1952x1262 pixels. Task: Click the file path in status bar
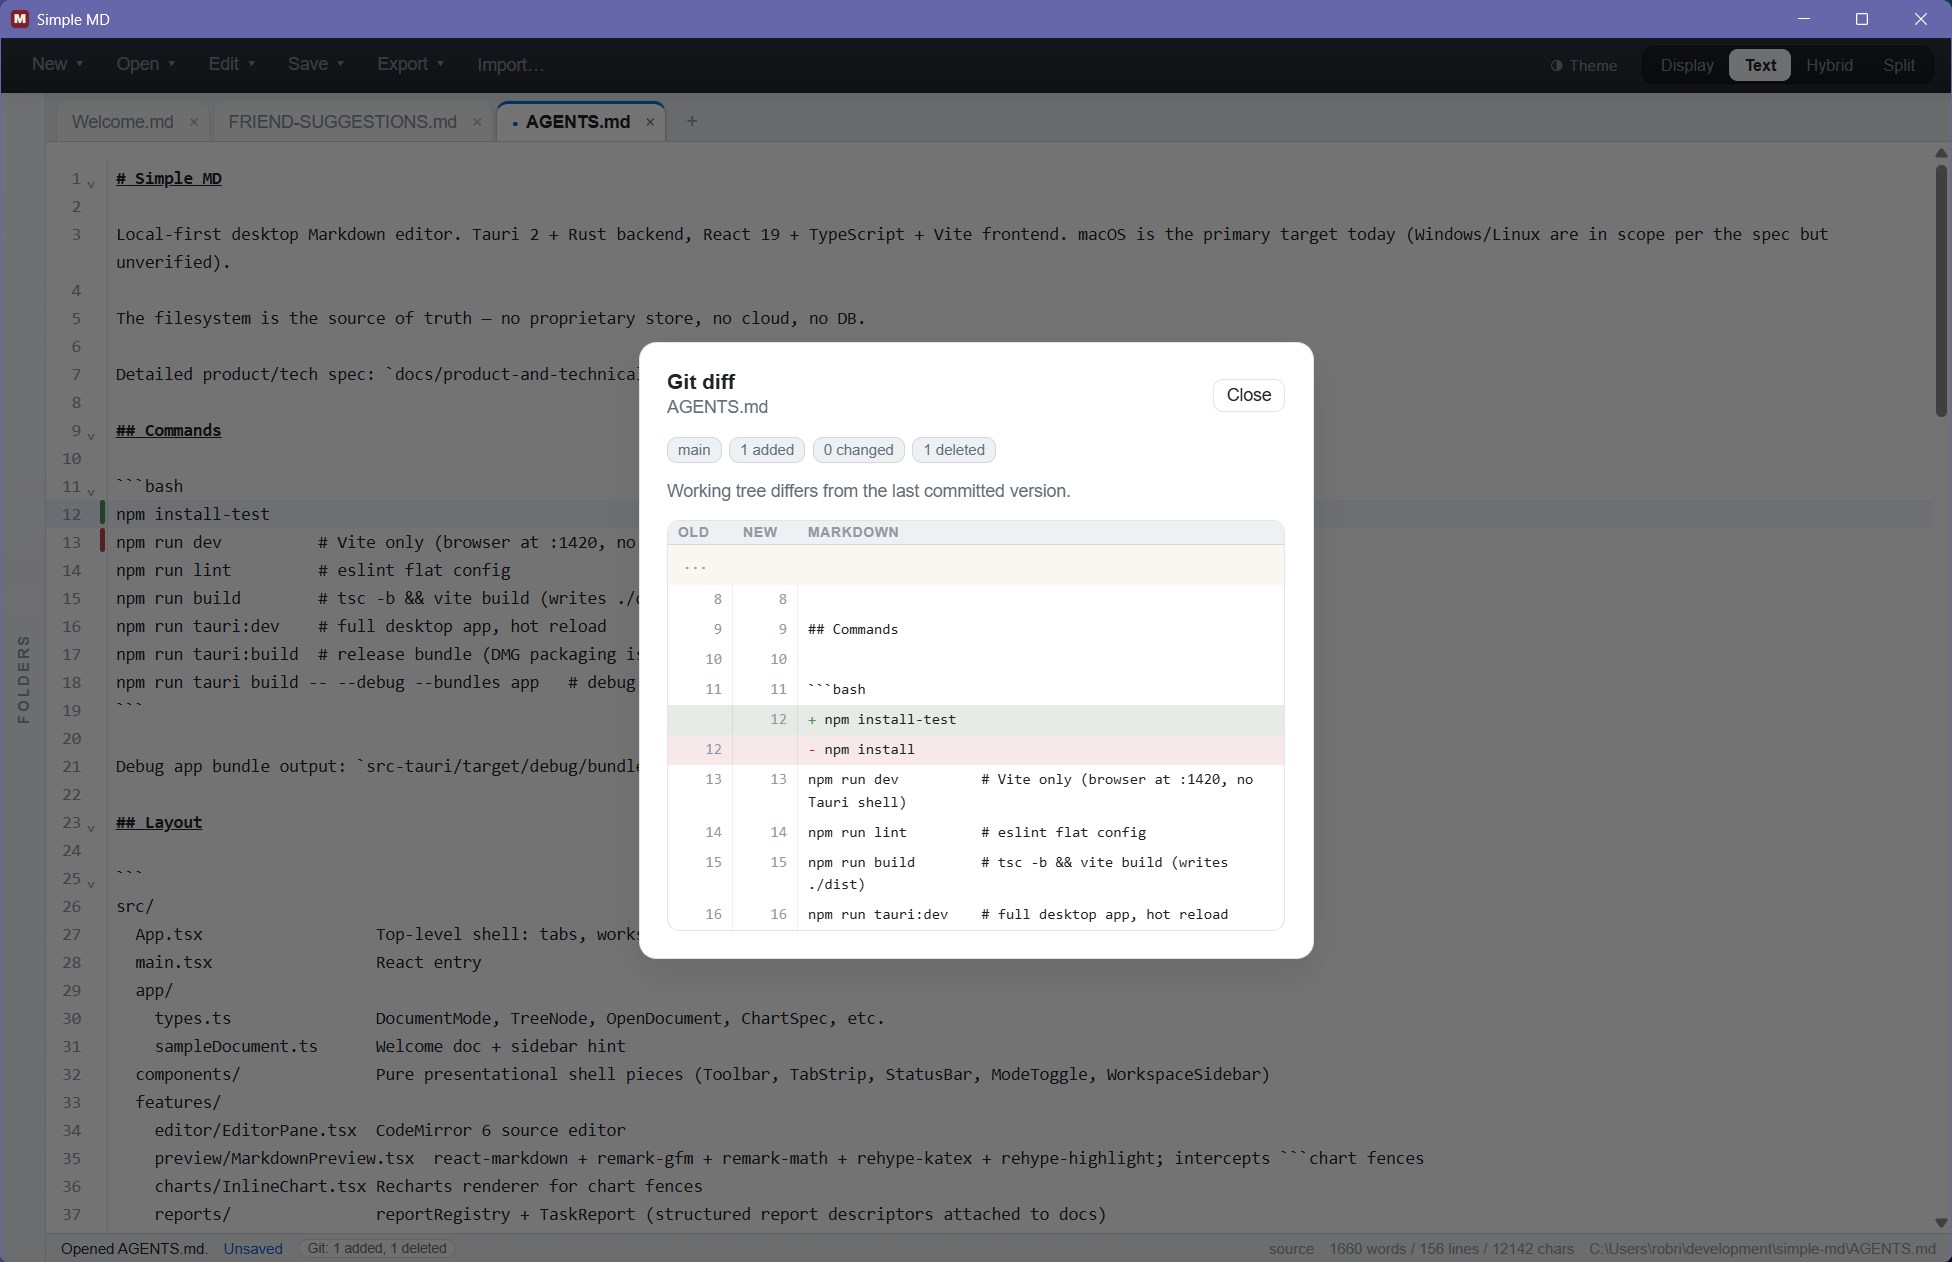pyautogui.click(x=1762, y=1249)
